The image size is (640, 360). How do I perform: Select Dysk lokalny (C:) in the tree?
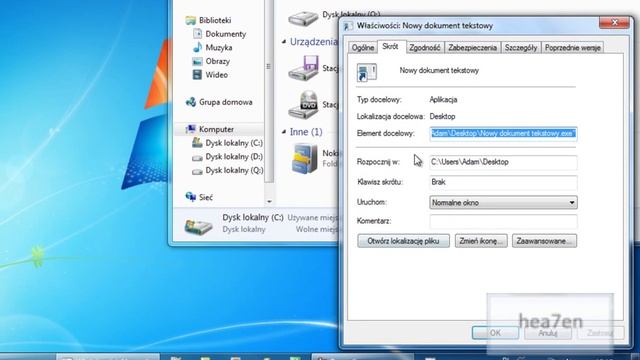point(234,143)
